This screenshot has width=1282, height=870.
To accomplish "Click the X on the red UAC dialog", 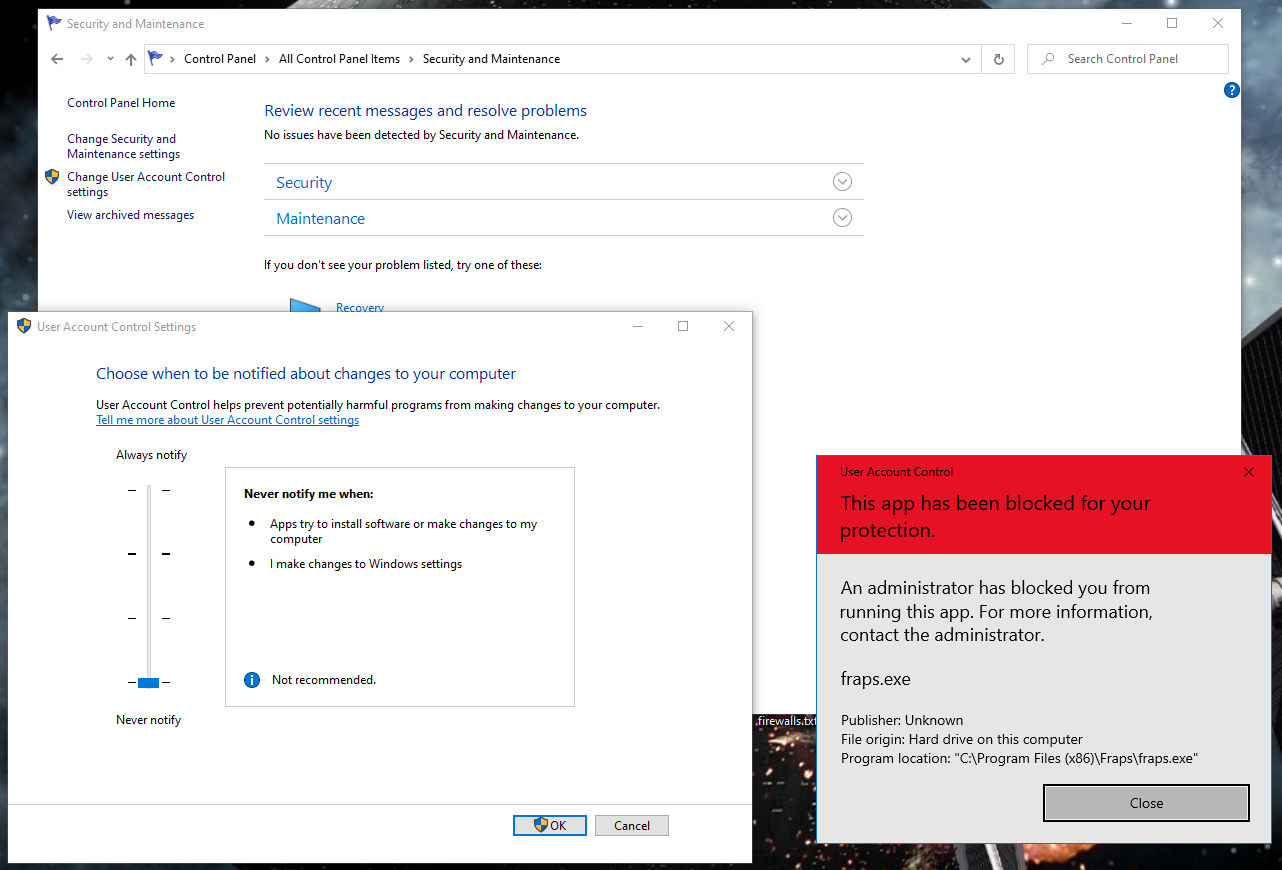I will pos(1248,472).
